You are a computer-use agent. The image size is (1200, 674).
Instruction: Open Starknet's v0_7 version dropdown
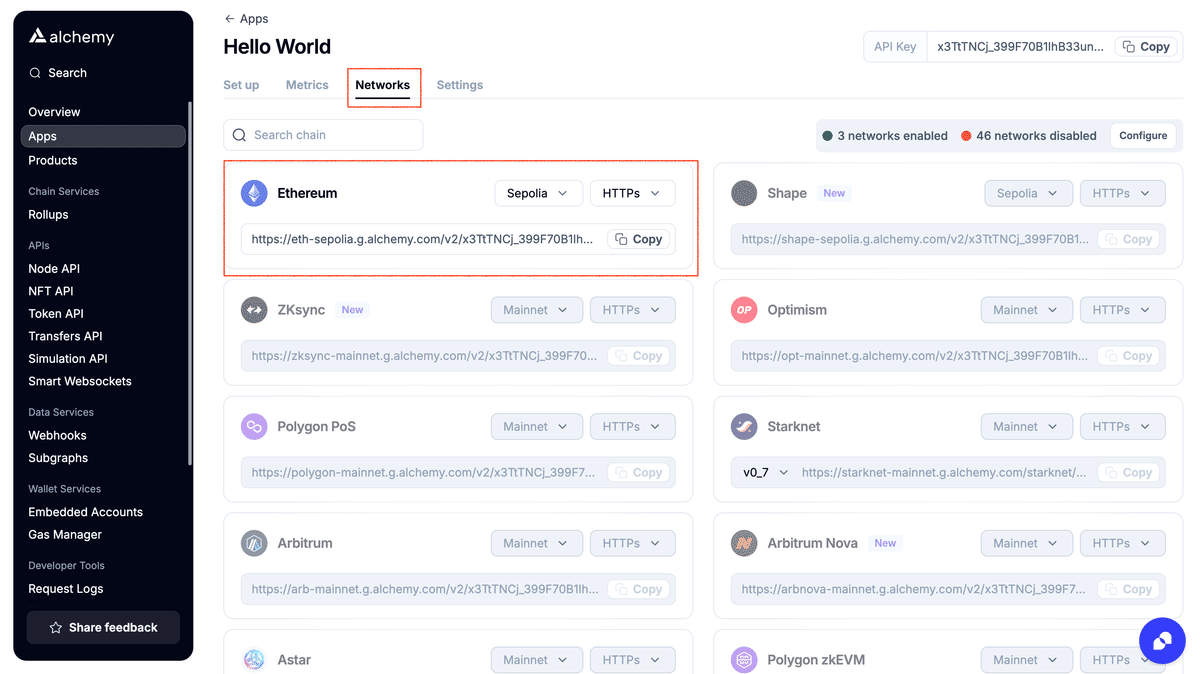coord(765,472)
